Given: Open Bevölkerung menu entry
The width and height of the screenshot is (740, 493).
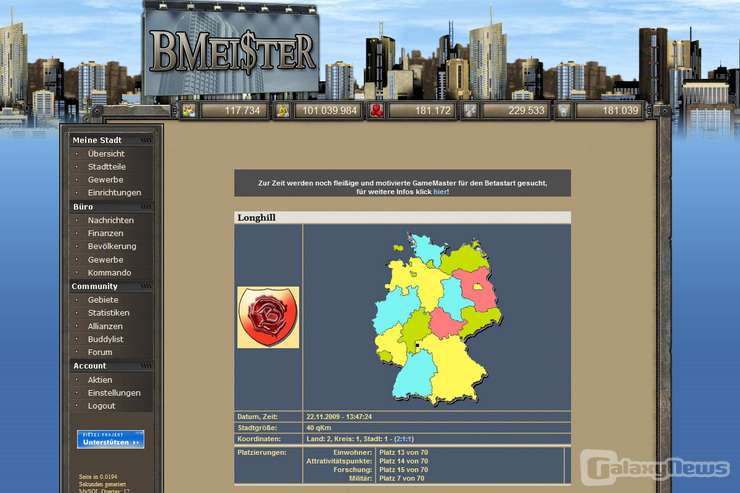Looking at the screenshot, I should pos(112,246).
